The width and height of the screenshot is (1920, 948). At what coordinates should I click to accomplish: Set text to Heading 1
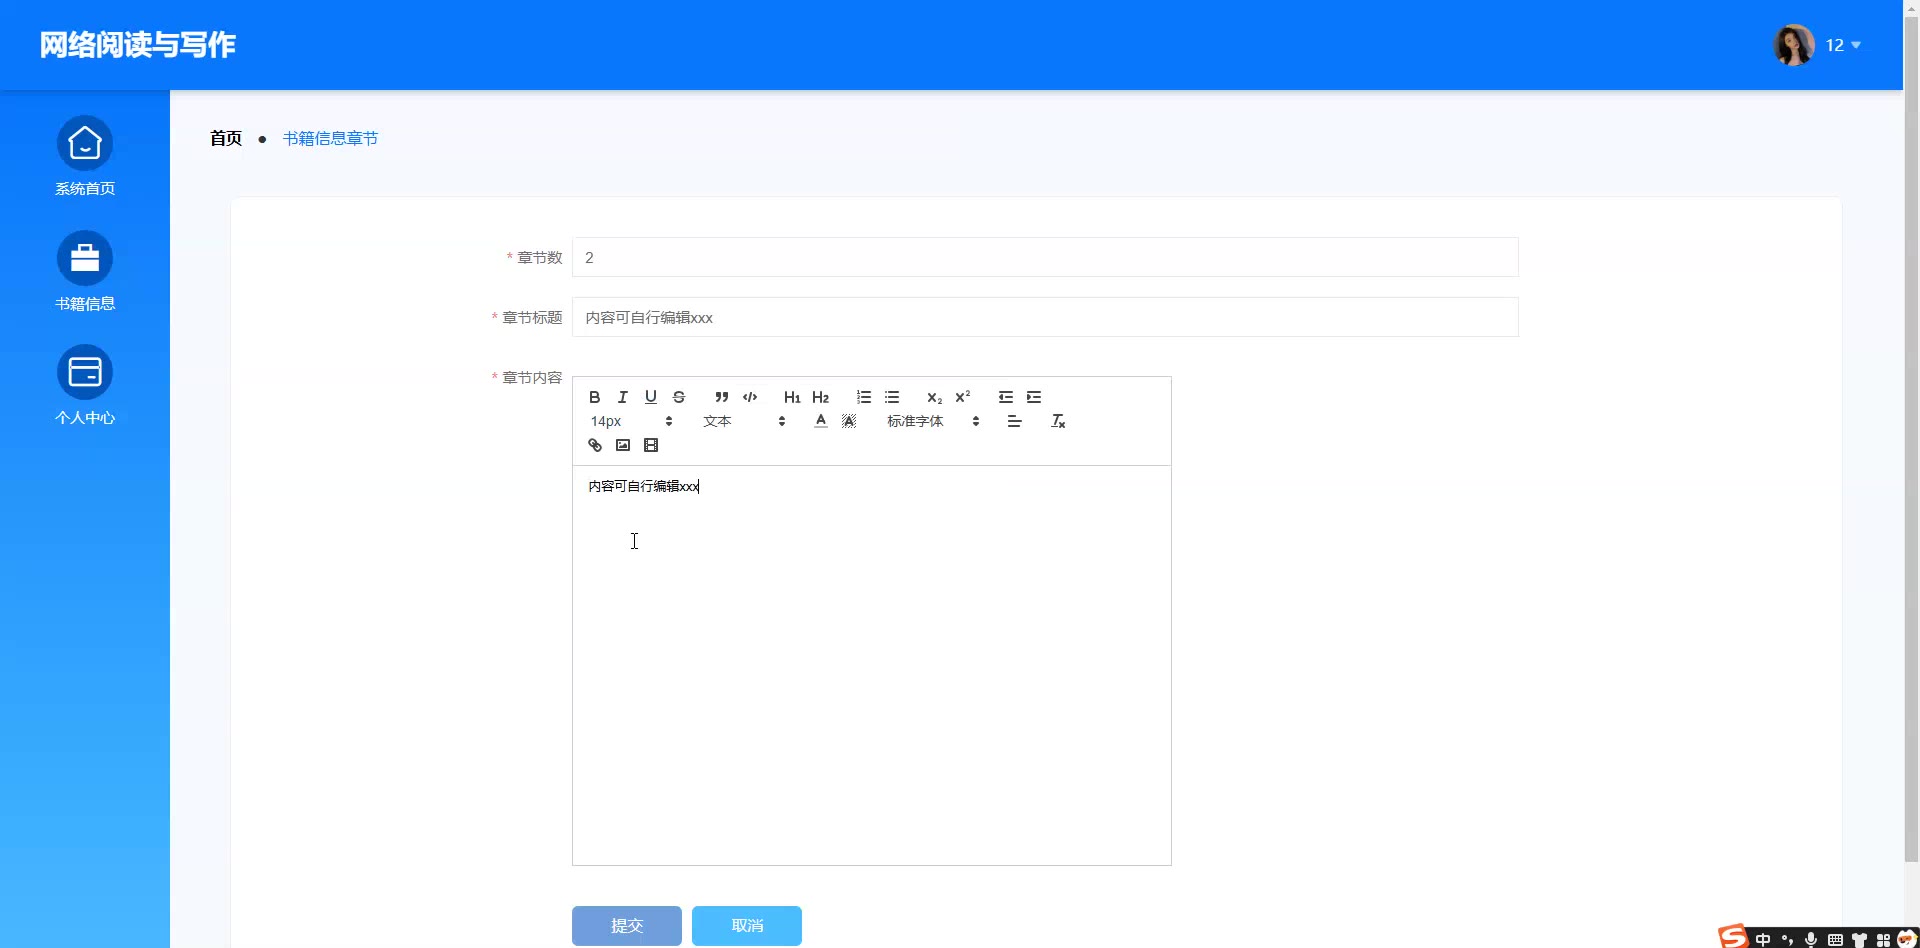pyautogui.click(x=792, y=397)
